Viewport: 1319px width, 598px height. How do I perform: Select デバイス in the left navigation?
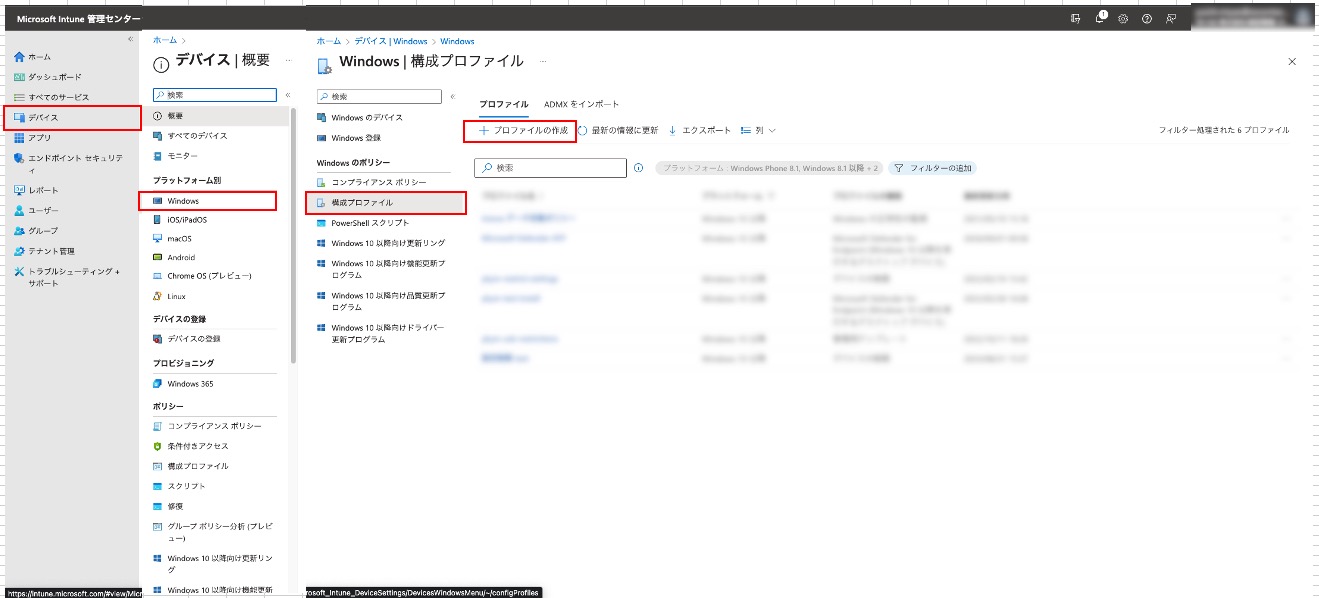click(71, 117)
